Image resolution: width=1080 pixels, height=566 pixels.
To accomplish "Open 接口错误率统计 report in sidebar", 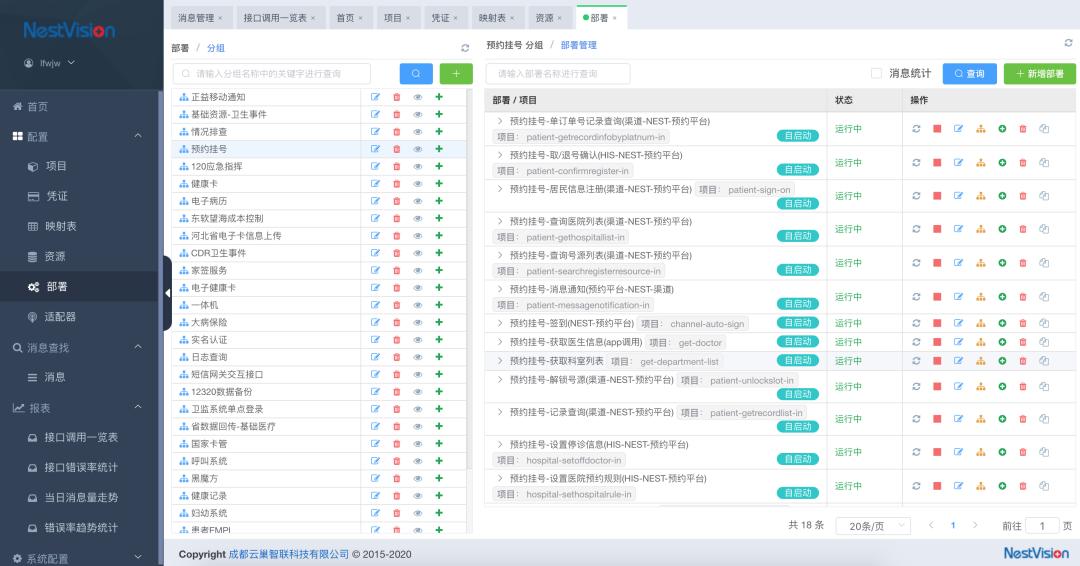I will [x=81, y=467].
